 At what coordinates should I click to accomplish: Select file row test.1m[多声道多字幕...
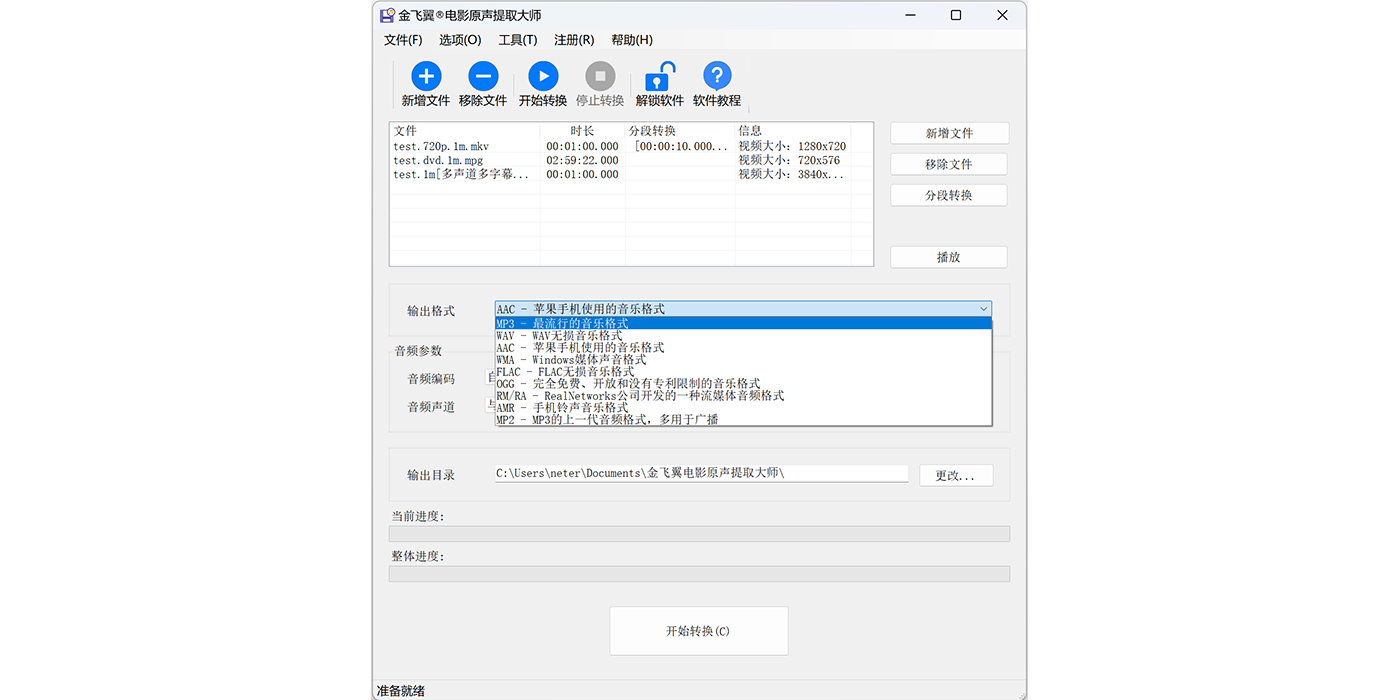tap(631, 174)
